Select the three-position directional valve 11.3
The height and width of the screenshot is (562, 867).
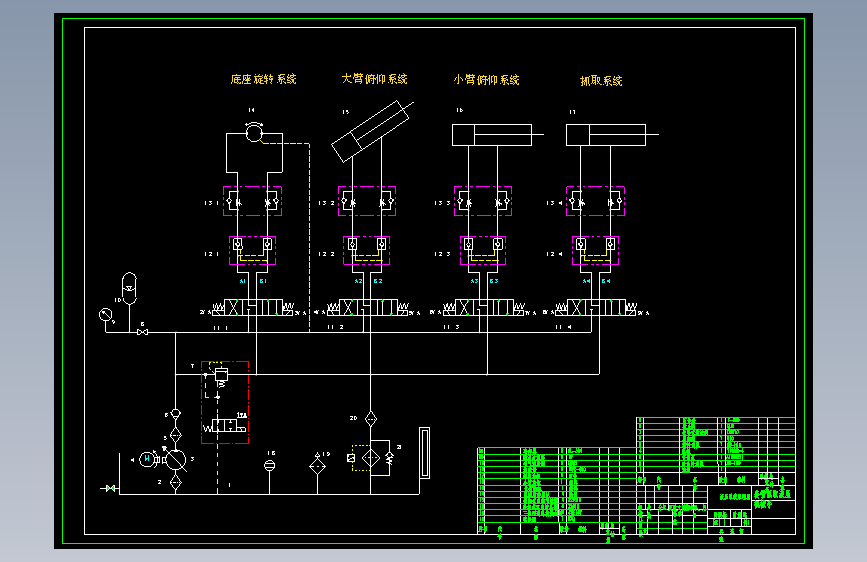(x=484, y=308)
